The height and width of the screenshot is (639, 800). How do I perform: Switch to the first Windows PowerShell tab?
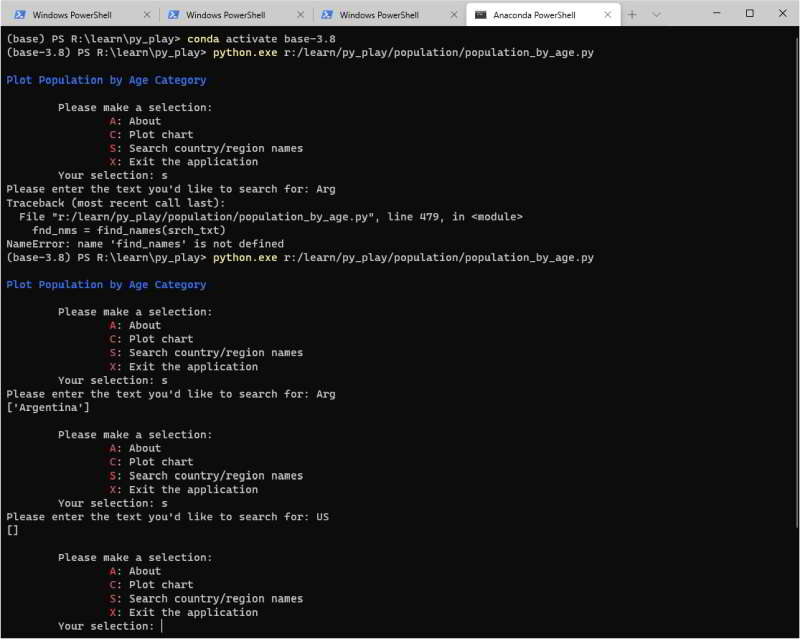tap(75, 14)
